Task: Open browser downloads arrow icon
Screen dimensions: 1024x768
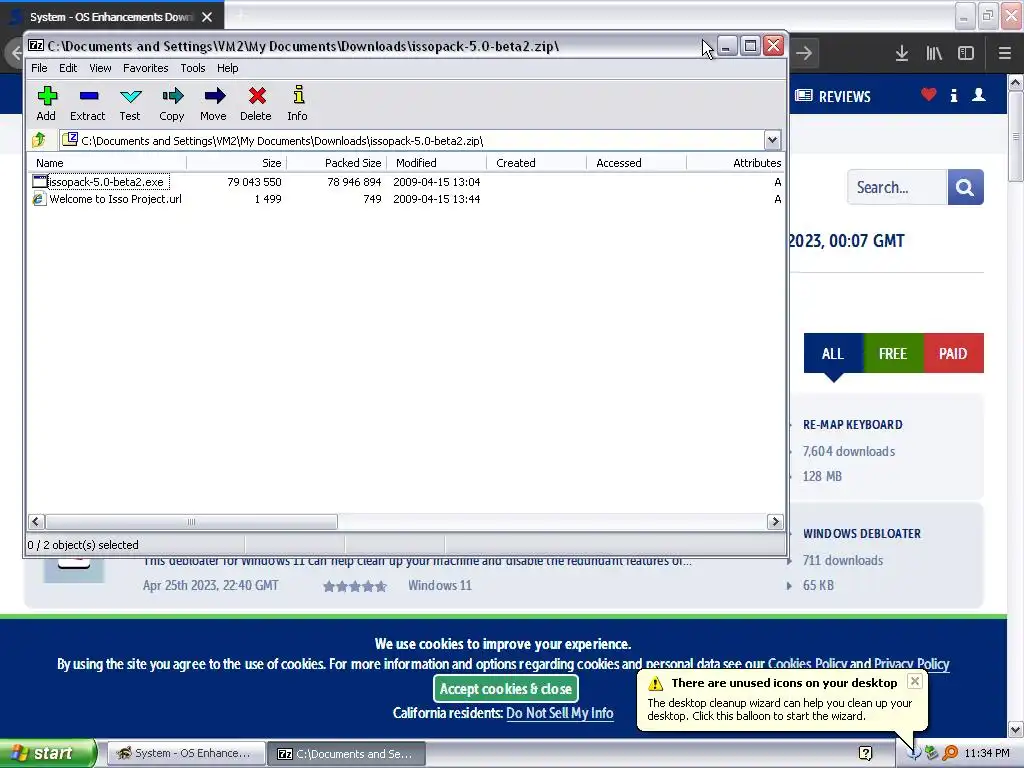Action: (901, 54)
